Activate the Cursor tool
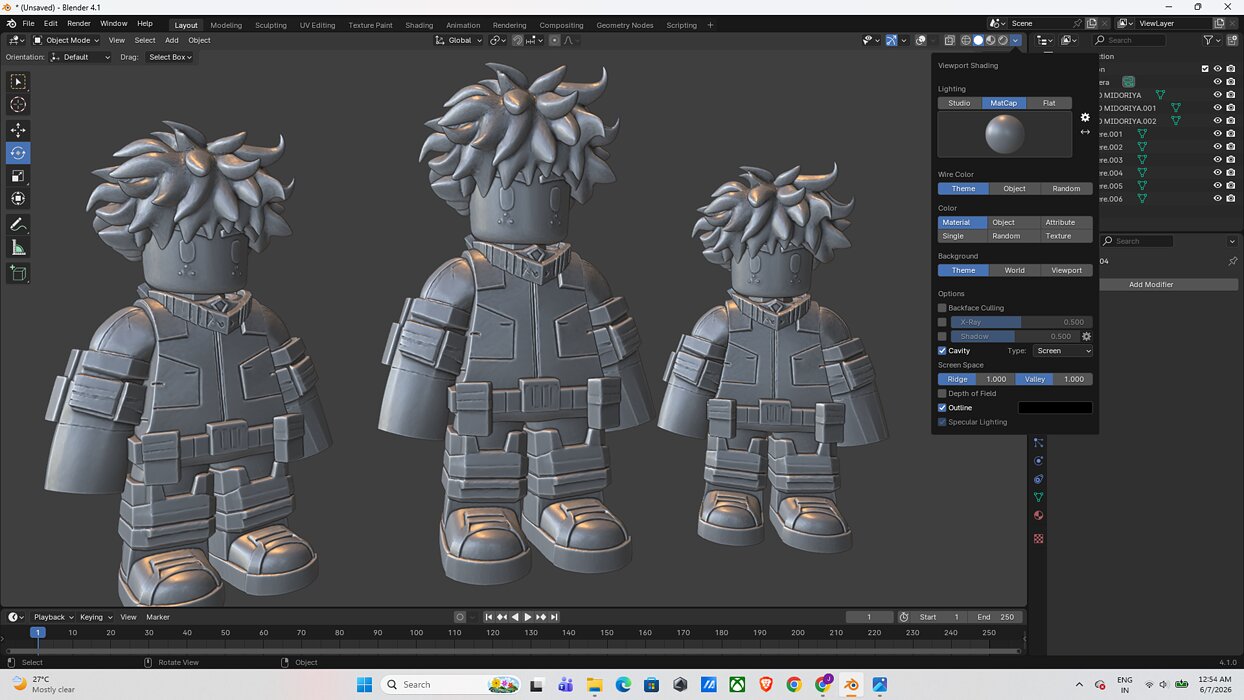 click(x=18, y=105)
